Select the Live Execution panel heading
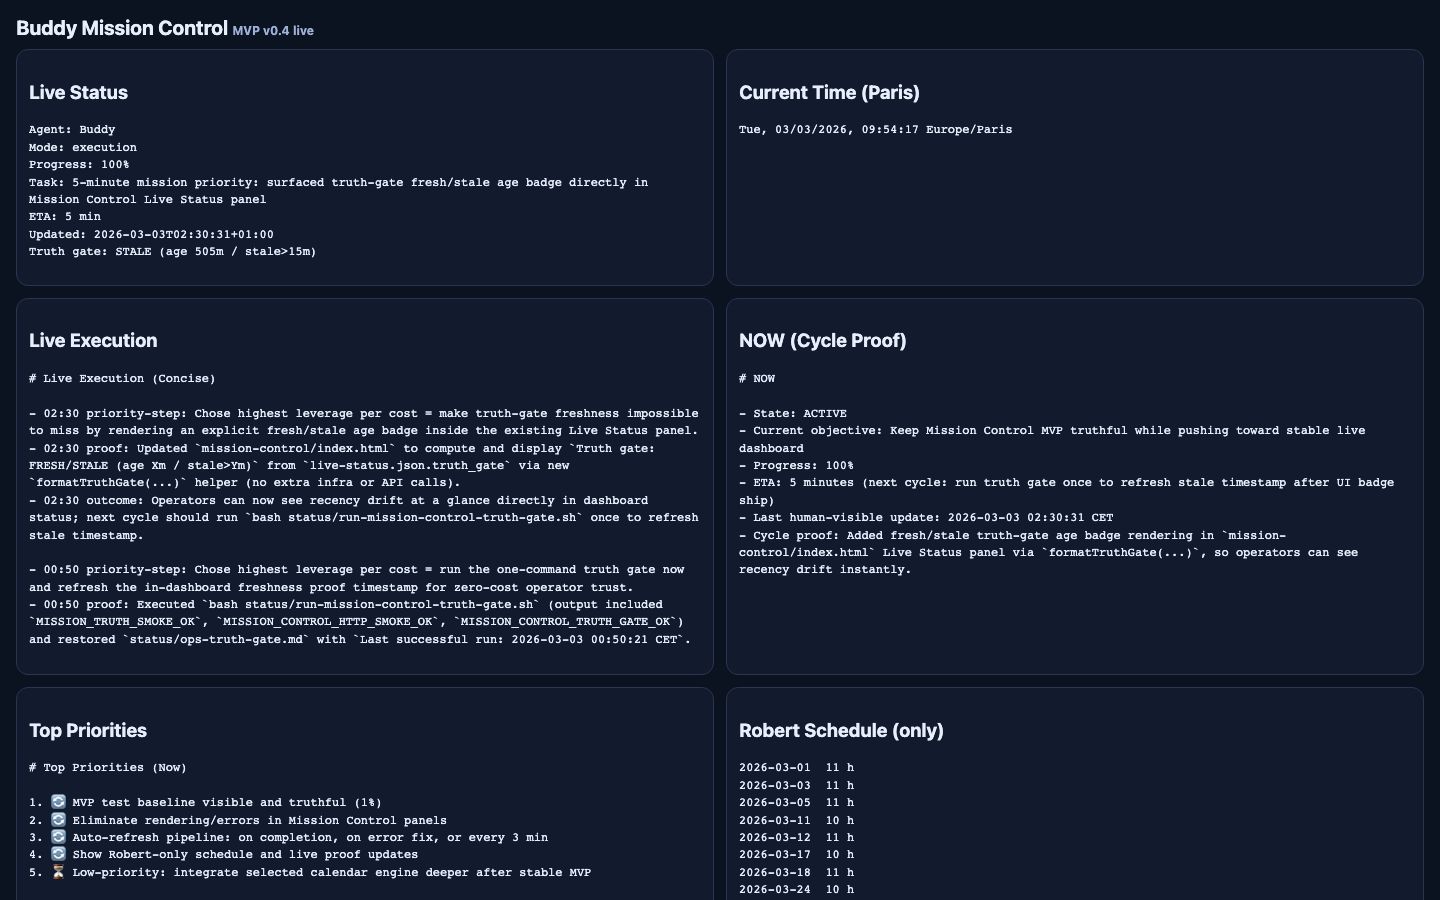Image resolution: width=1440 pixels, height=900 pixels. click(x=93, y=340)
